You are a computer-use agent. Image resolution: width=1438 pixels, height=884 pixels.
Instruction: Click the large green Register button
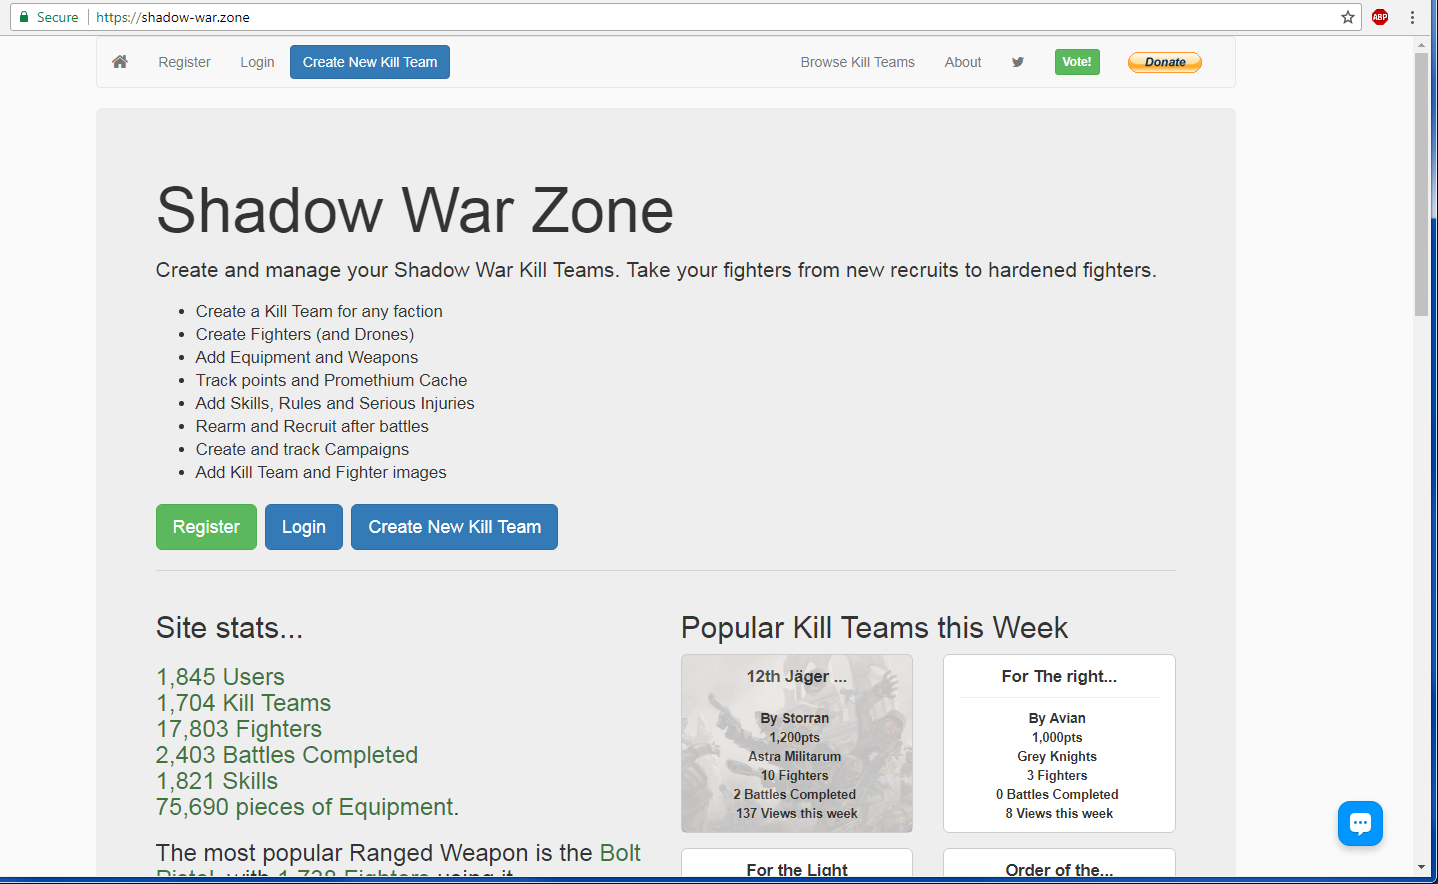click(x=206, y=527)
